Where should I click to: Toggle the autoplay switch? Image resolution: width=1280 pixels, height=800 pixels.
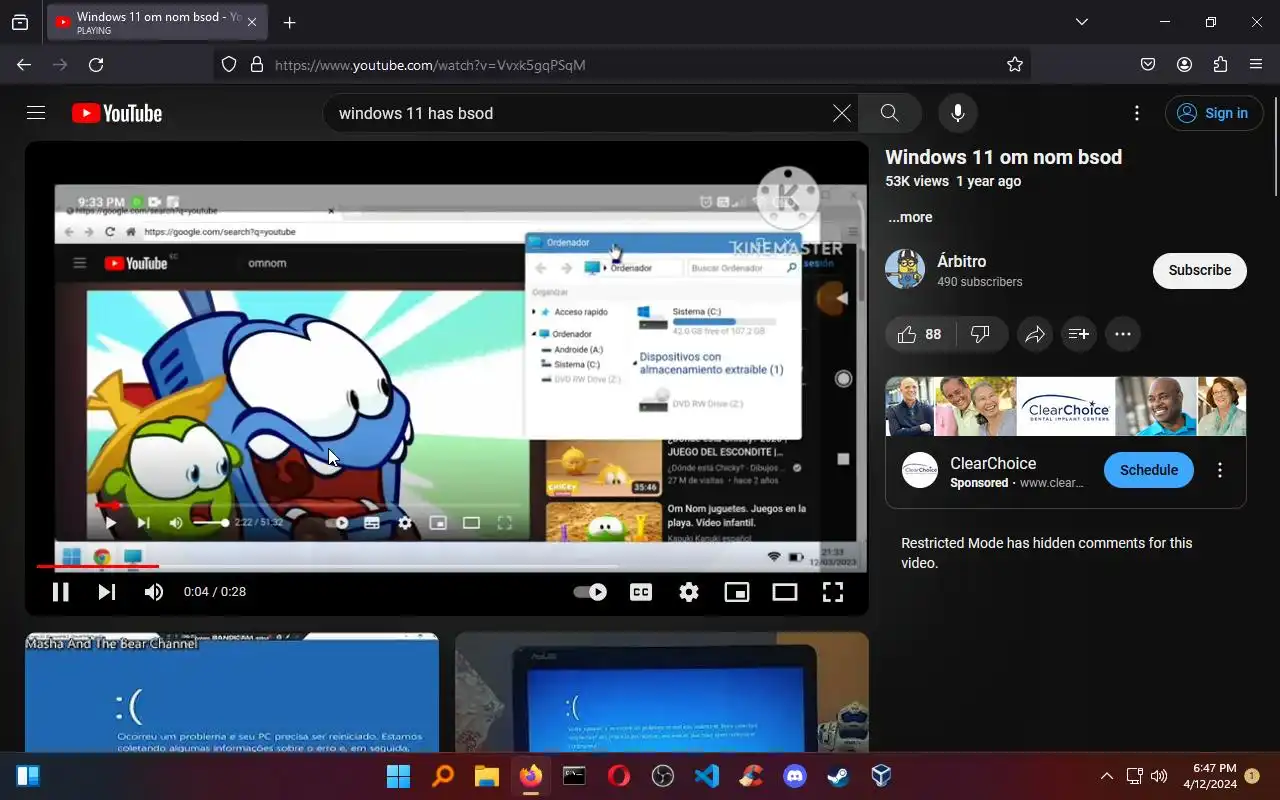590,592
